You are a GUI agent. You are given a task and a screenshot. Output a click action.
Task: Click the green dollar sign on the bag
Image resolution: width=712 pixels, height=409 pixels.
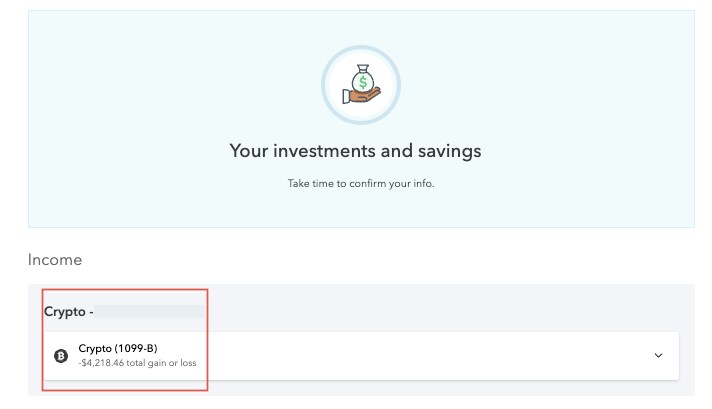pyautogui.click(x=363, y=83)
